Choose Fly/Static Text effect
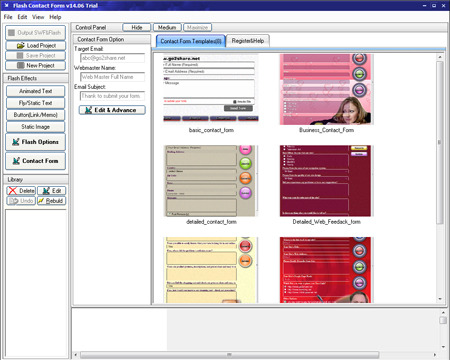The image size is (450, 360). coord(36,103)
